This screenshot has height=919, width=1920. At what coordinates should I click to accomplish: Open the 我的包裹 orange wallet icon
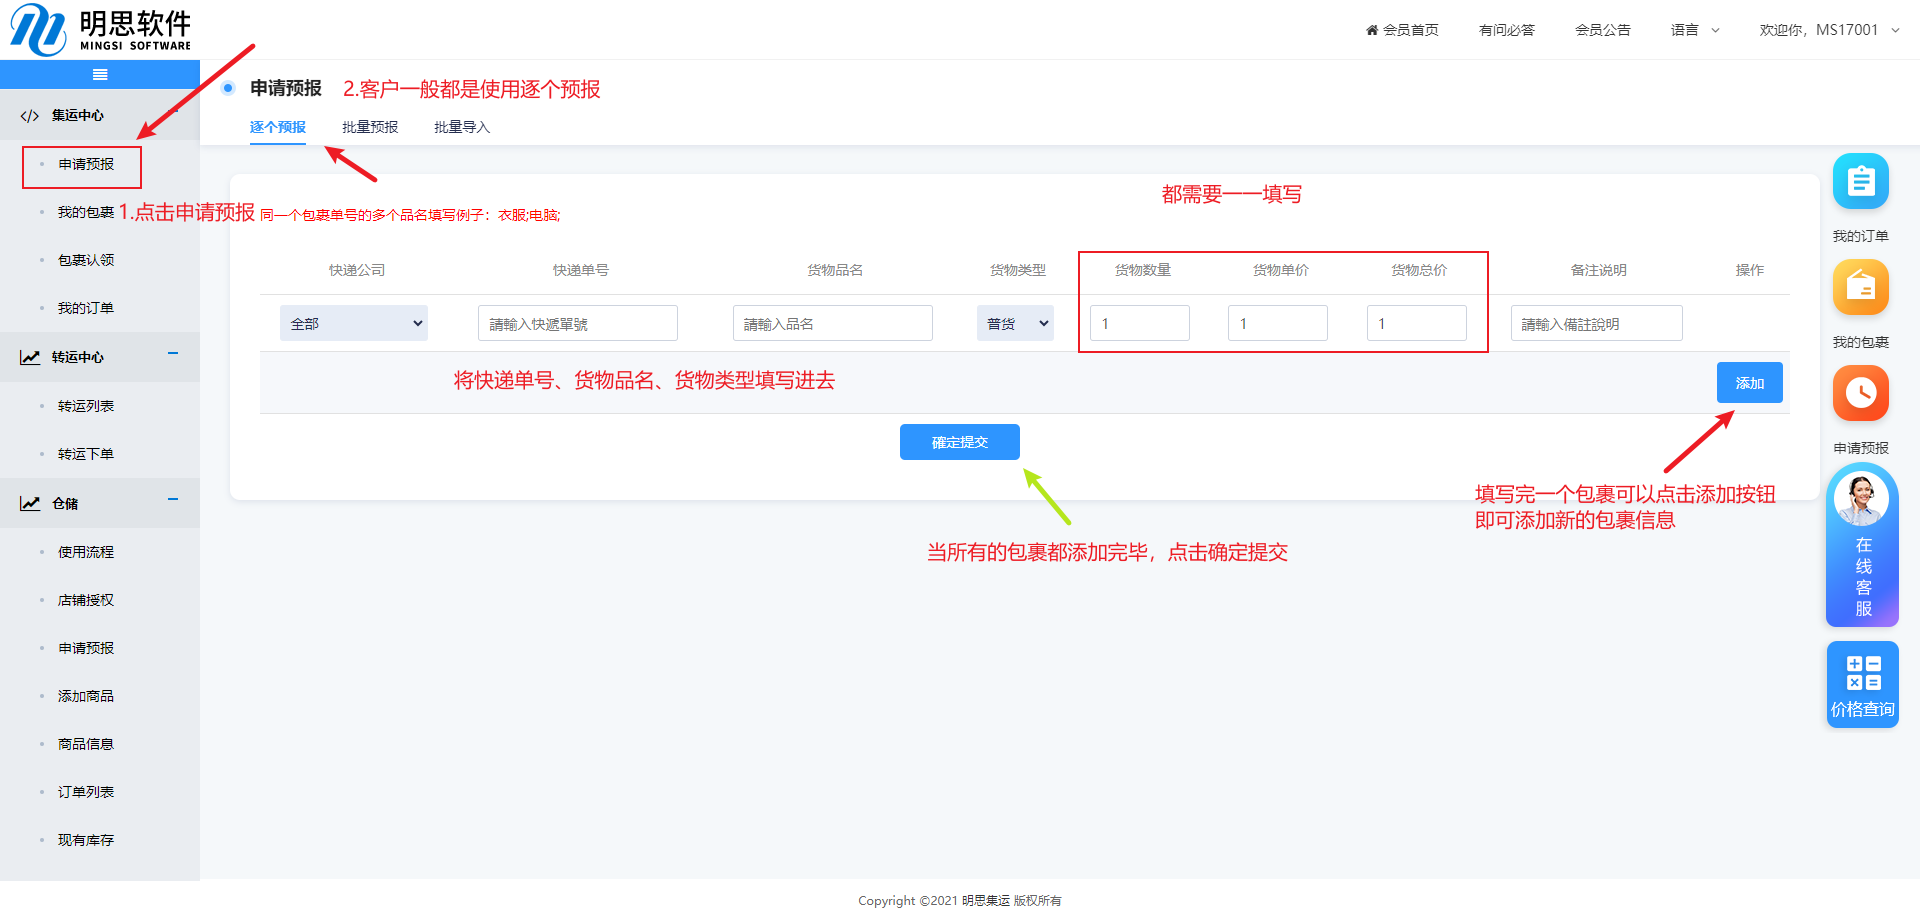pos(1860,288)
